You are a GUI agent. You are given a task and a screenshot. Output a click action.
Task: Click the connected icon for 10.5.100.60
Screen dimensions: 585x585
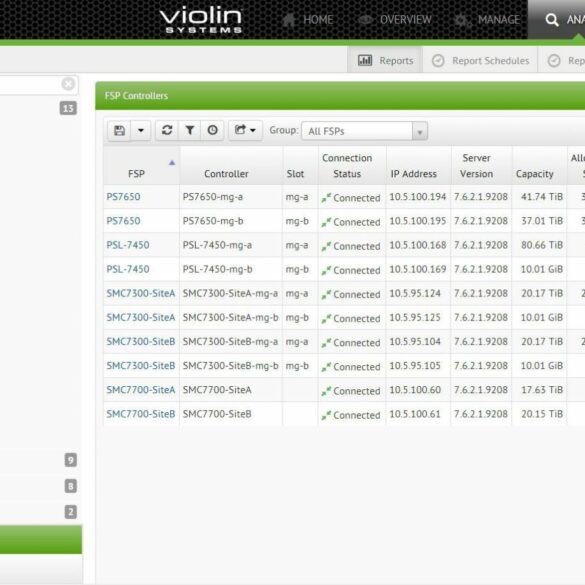point(326,391)
